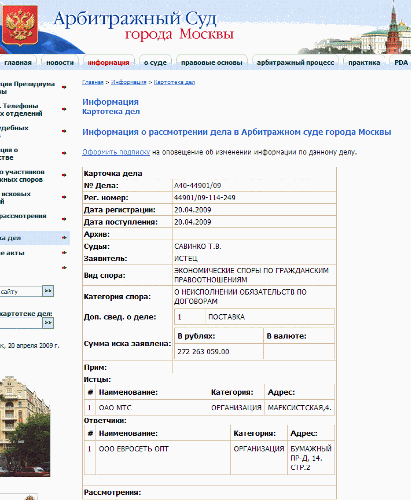The width and height of the screenshot is (411, 500).
Task: Open the PDA version tab
Action: [401, 63]
